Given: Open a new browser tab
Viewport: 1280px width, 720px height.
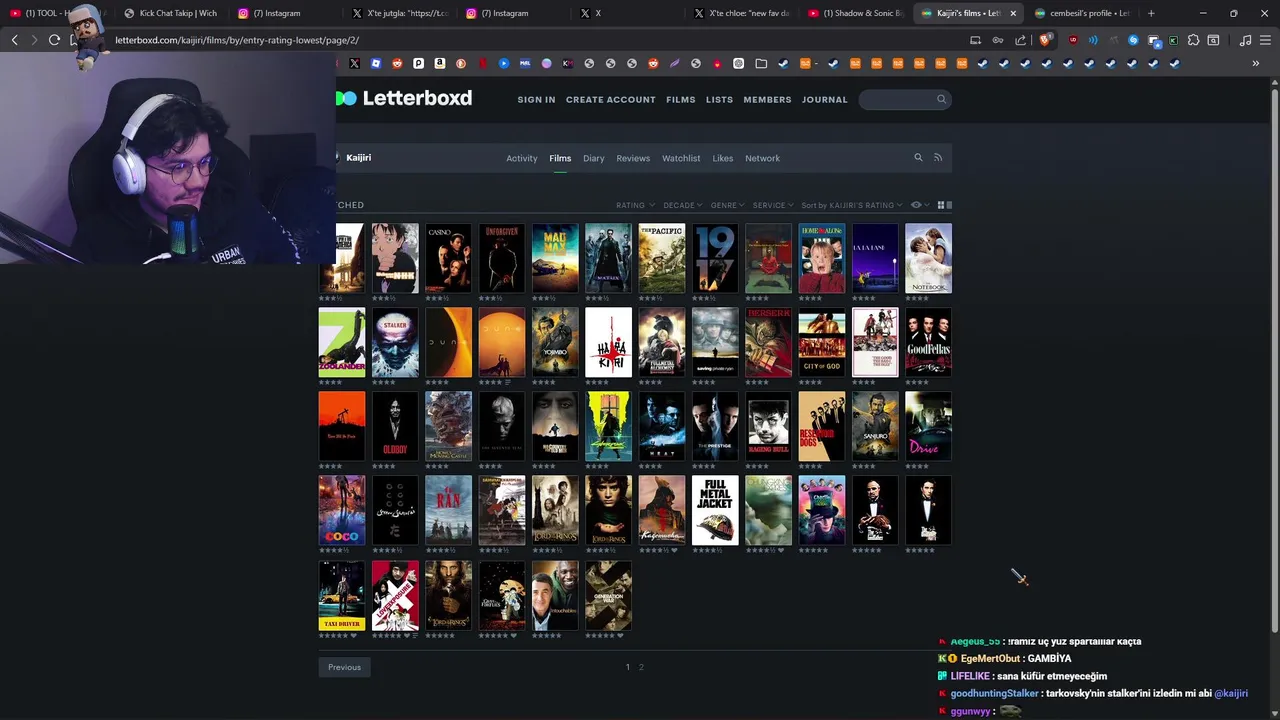Looking at the screenshot, I should pyautogui.click(x=1151, y=13).
